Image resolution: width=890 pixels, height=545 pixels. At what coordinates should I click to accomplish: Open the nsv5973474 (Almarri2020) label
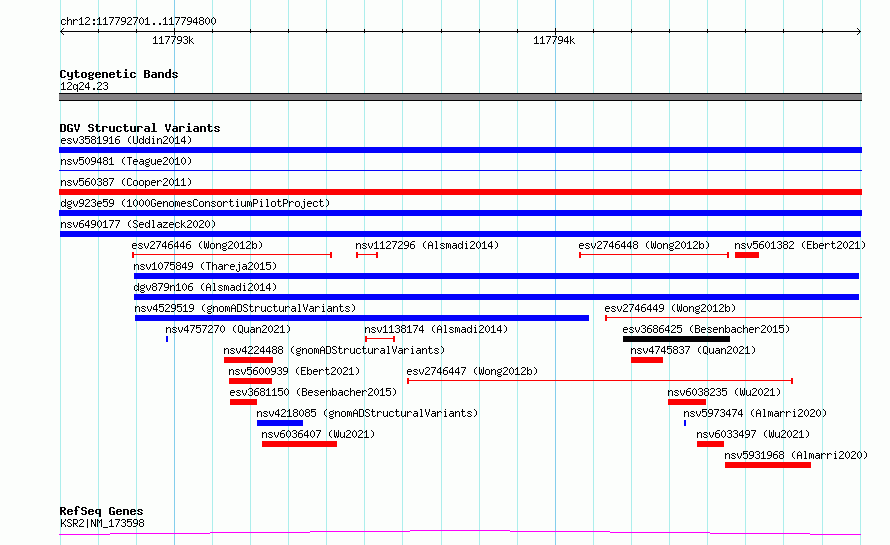[755, 413]
